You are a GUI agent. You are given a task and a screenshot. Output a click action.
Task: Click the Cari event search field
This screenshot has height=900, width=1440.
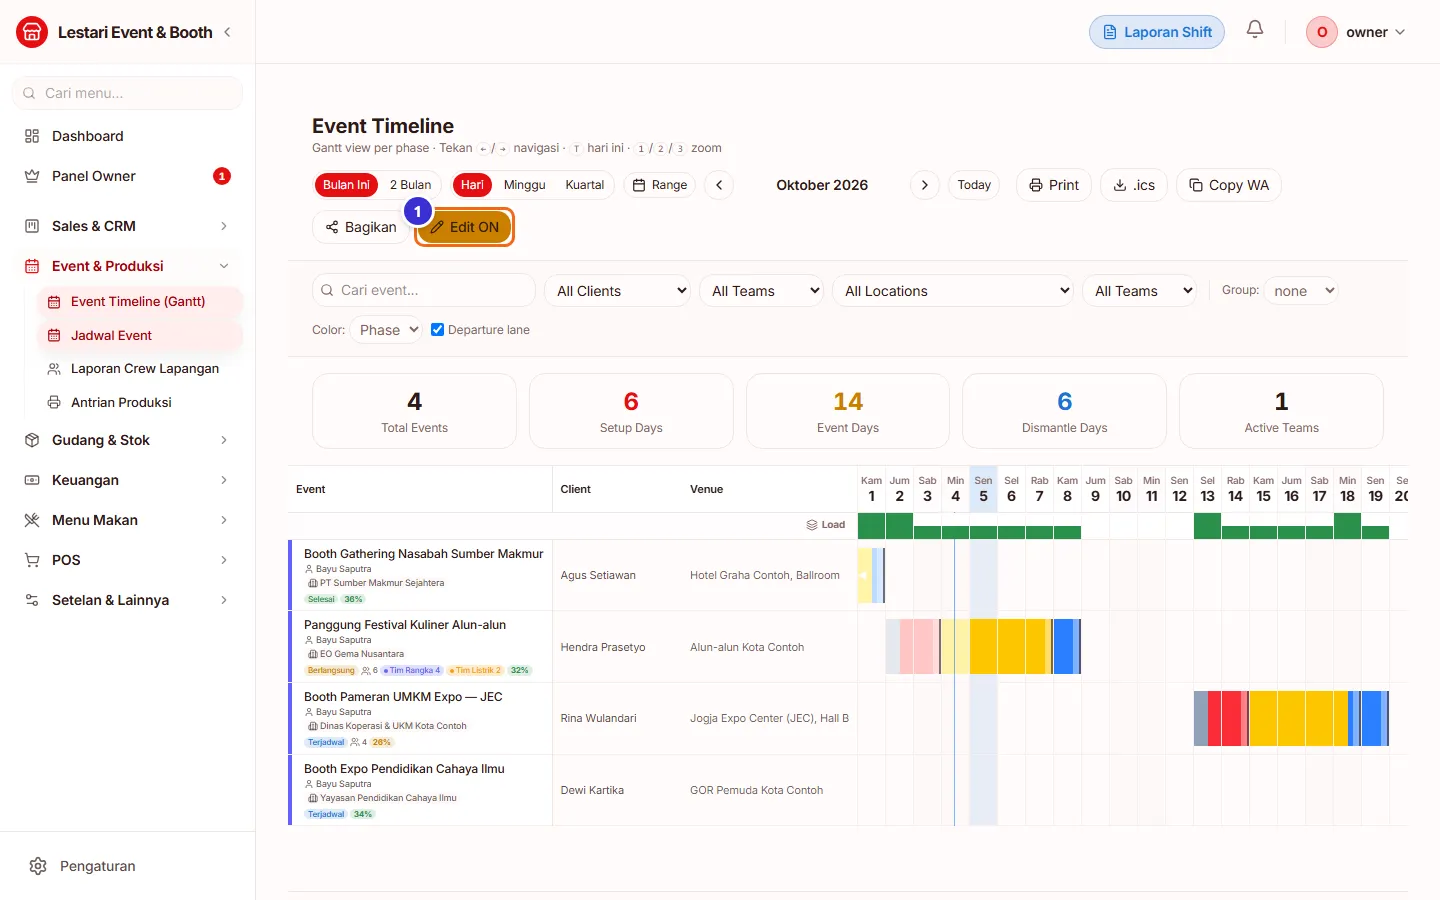(424, 291)
